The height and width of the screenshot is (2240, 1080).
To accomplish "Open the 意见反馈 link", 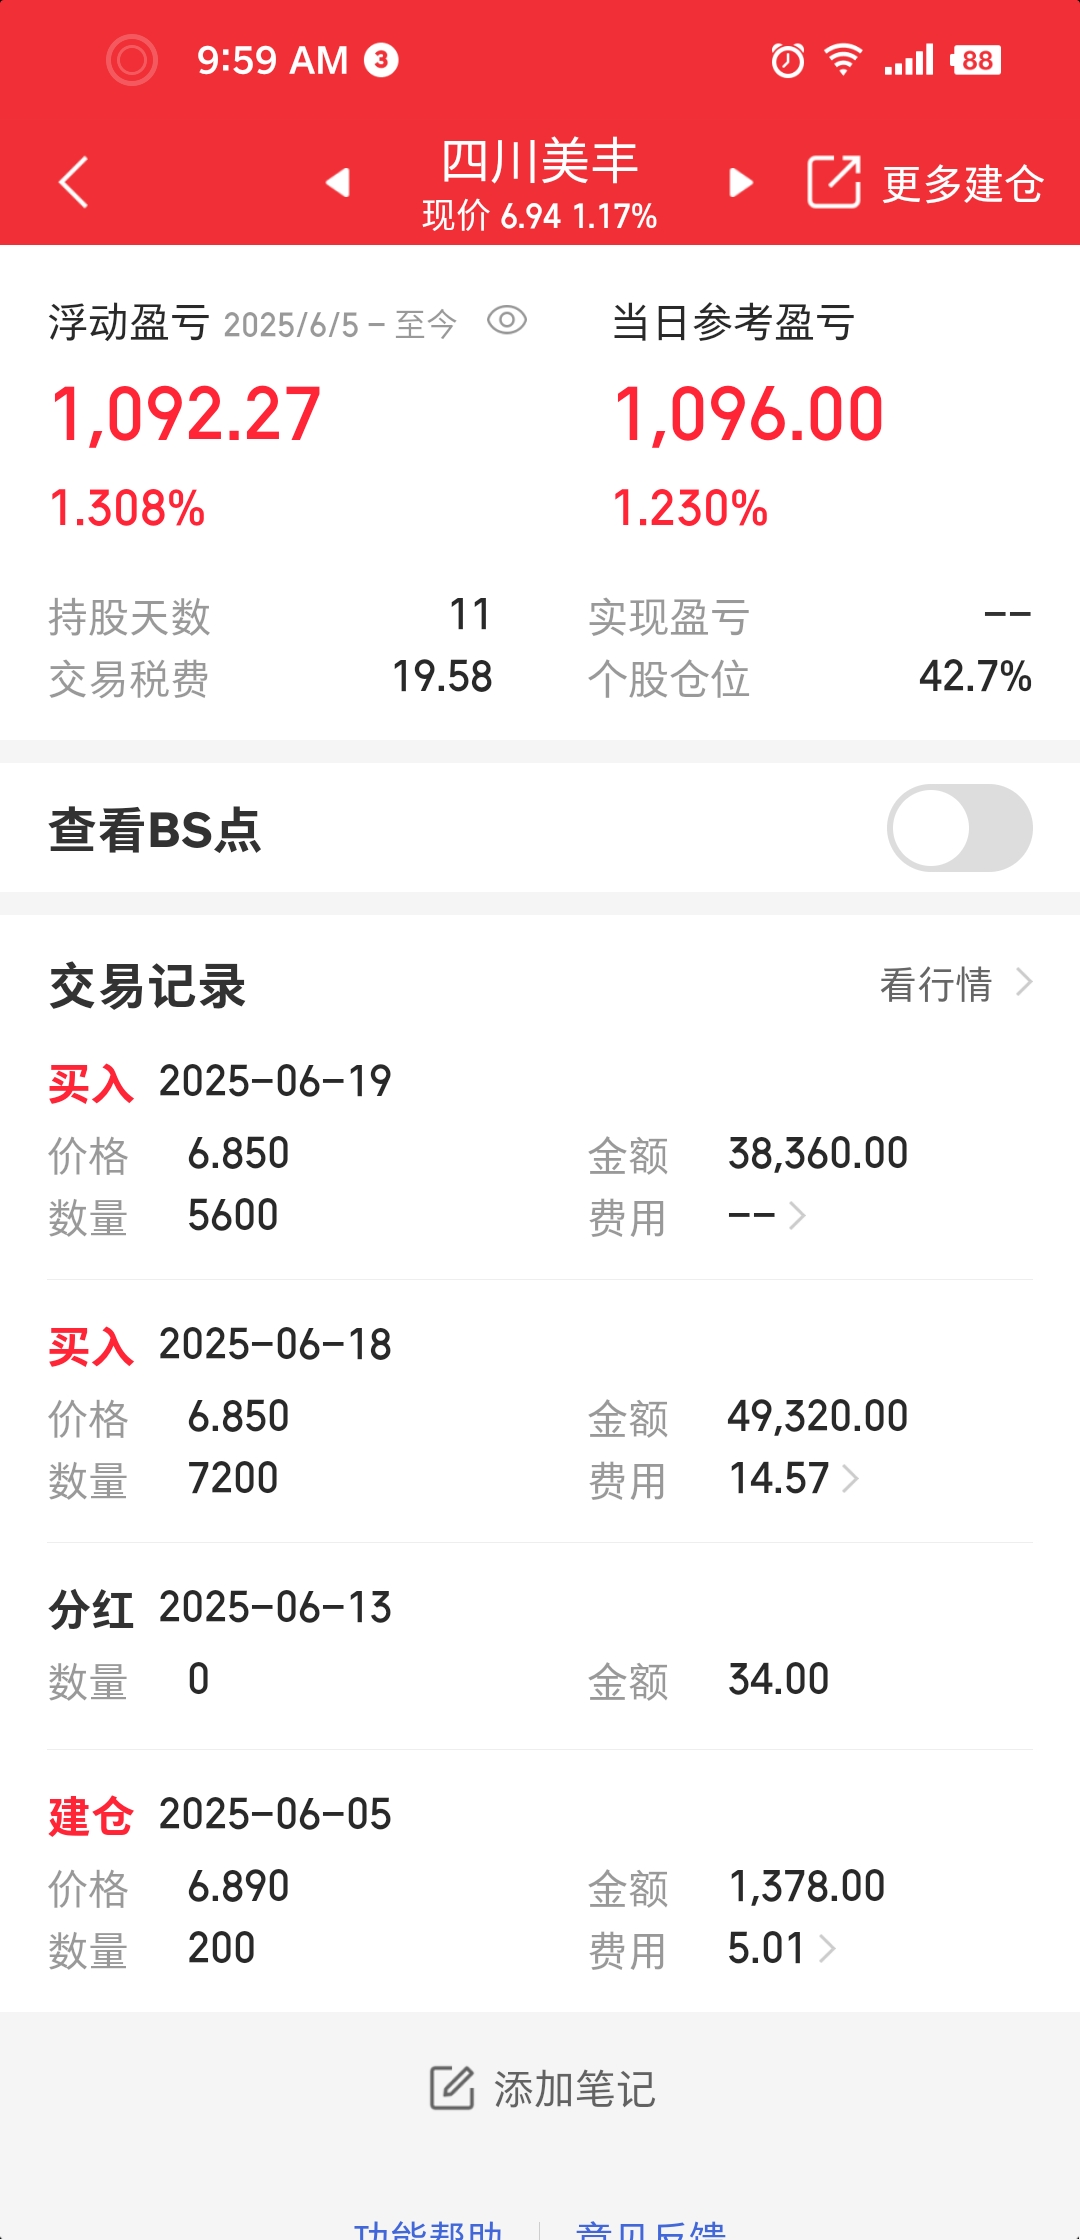I will pyautogui.click(x=651, y=2228).
